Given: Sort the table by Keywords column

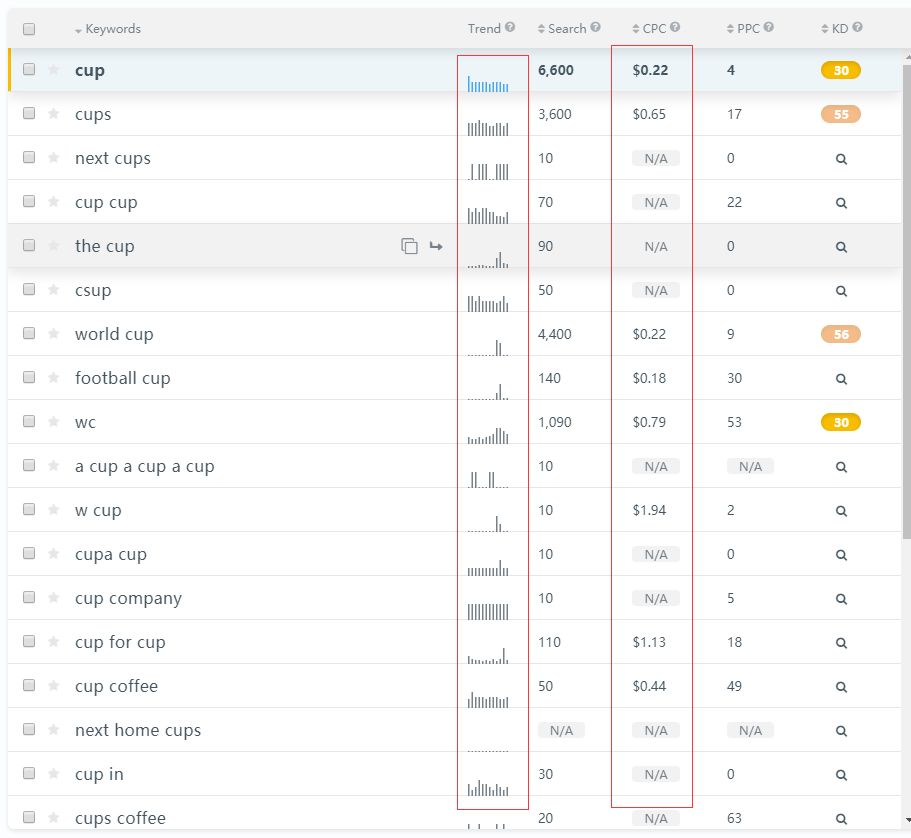Looking at the screenshot, I should [112, 29].
